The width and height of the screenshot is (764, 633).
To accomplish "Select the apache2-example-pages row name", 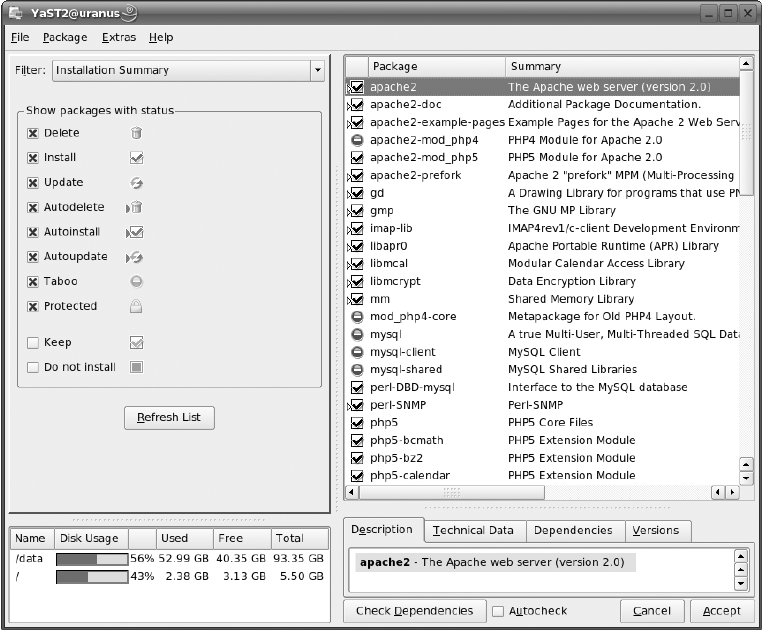I will [437, 123].
